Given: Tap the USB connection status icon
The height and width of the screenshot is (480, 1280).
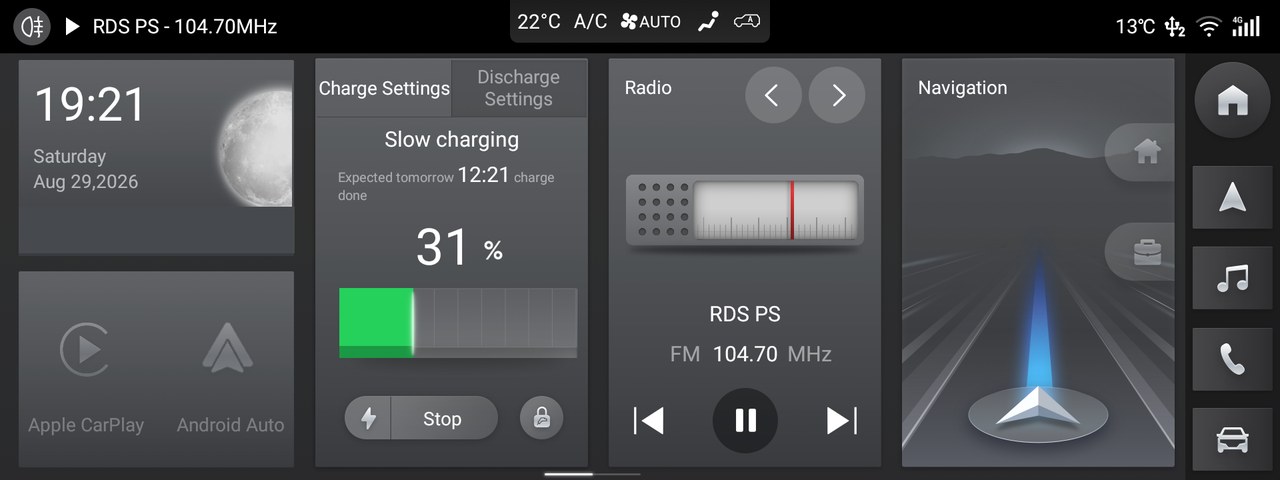Looking at the screenshot, I should [x=1175, y=27].
